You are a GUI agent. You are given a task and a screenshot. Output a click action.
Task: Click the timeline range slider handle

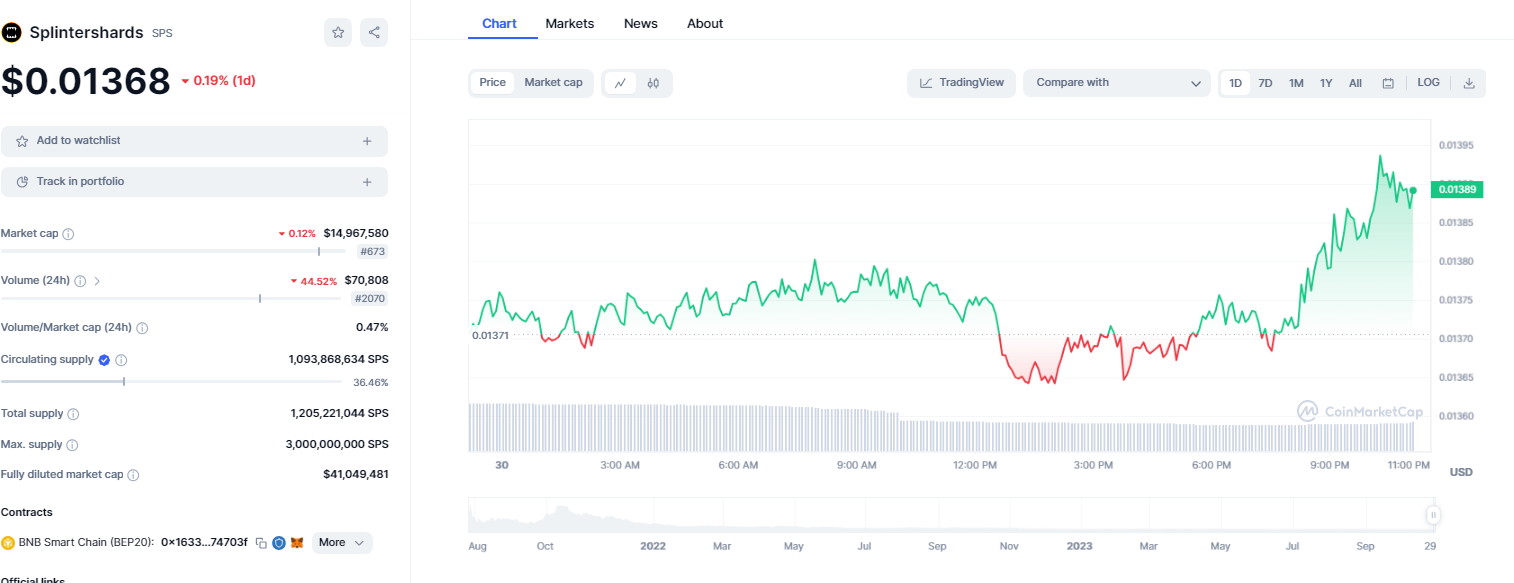click(x=1433, y=515)
